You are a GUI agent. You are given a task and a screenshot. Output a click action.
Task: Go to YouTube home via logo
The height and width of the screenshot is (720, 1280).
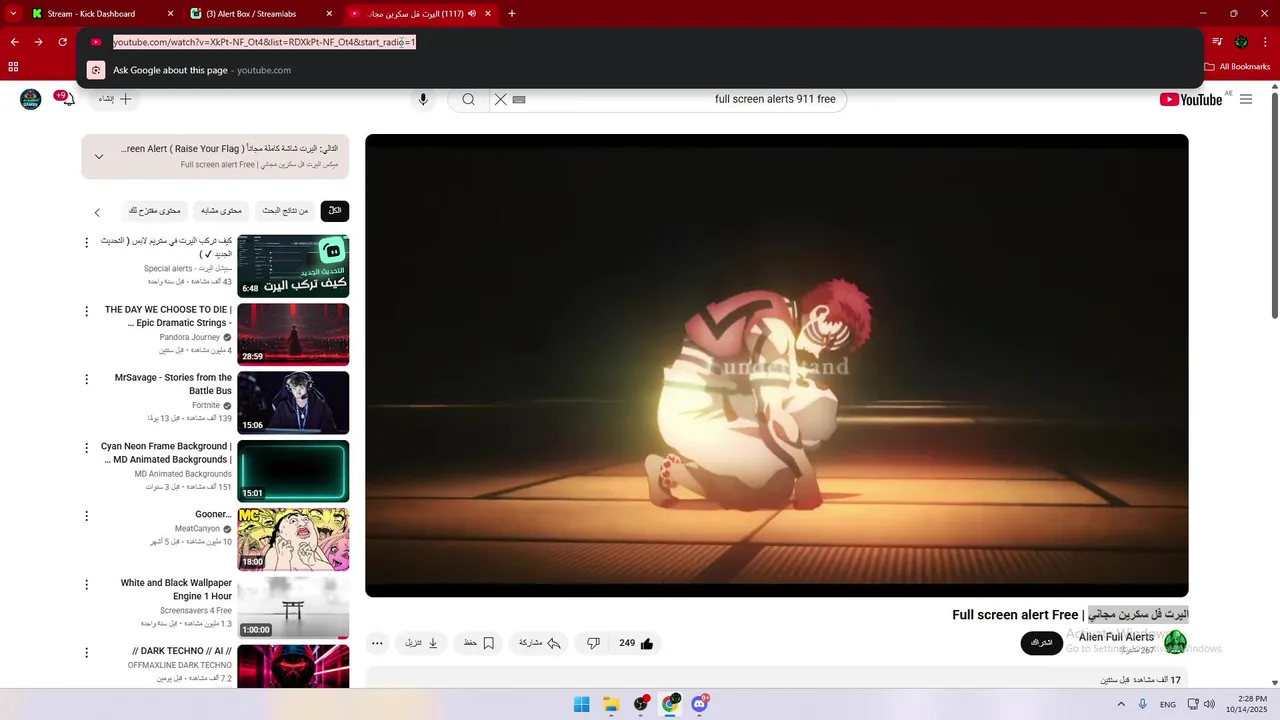click(x=1190, y=99)
